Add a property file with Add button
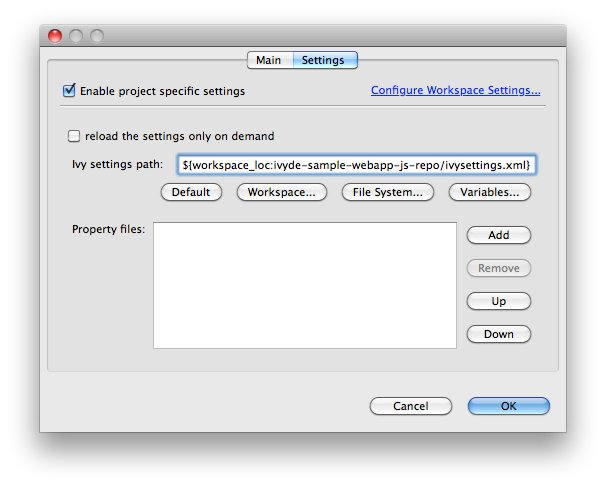The height and width of the screenshot is (487, 606). [x=498, y=235]
